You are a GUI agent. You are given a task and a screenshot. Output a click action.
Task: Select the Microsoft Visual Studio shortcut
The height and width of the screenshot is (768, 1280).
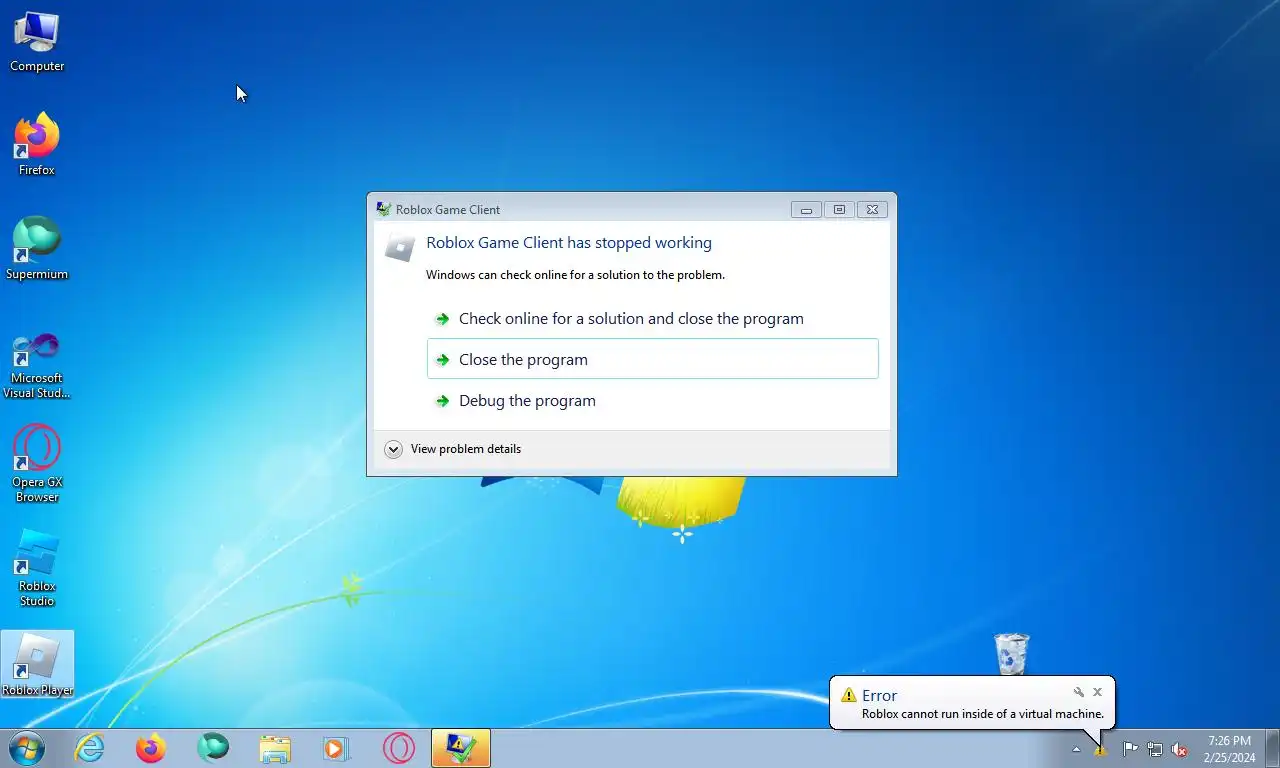(x=37, y=365)
